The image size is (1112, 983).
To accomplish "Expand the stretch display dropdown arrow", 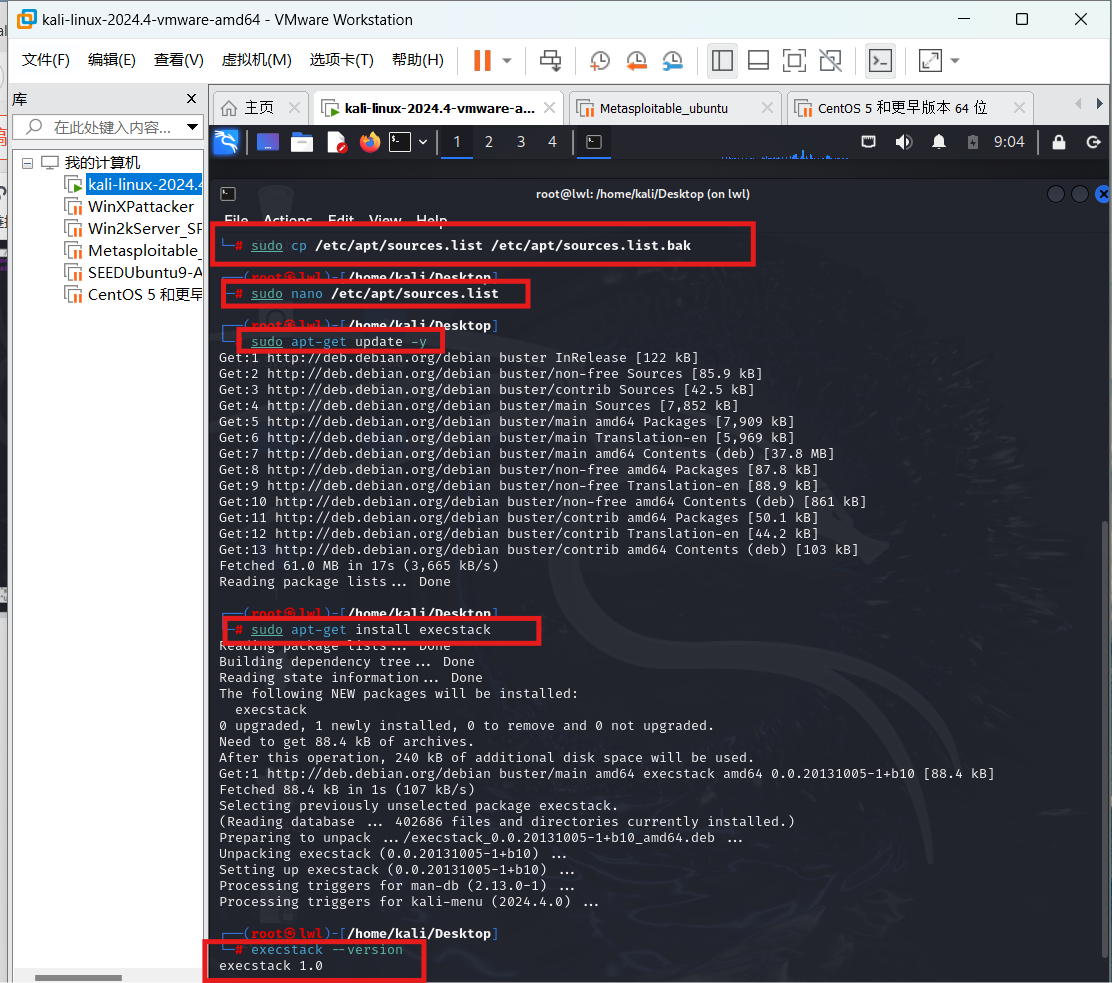I will [x=955, y=60].
